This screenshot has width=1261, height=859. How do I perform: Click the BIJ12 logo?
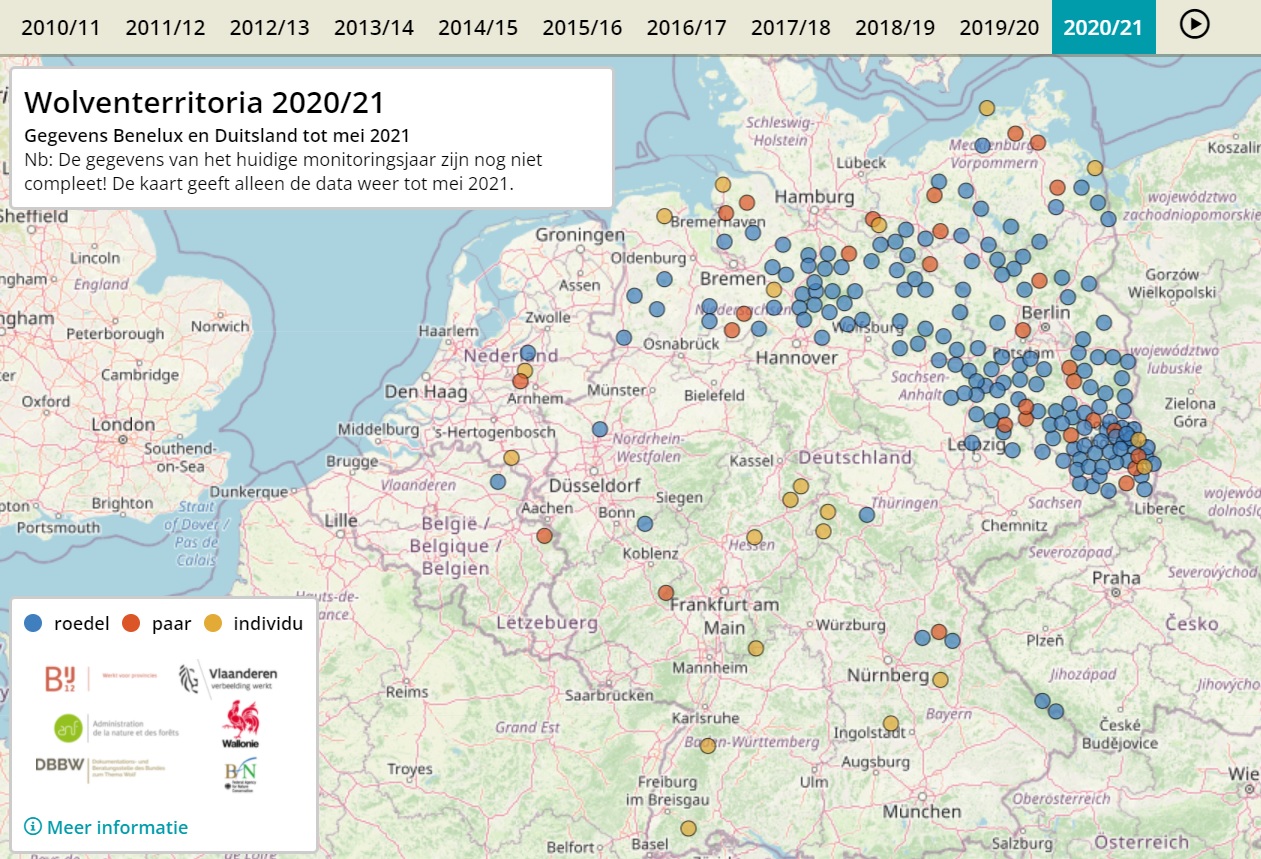click(x=62, y=679)
